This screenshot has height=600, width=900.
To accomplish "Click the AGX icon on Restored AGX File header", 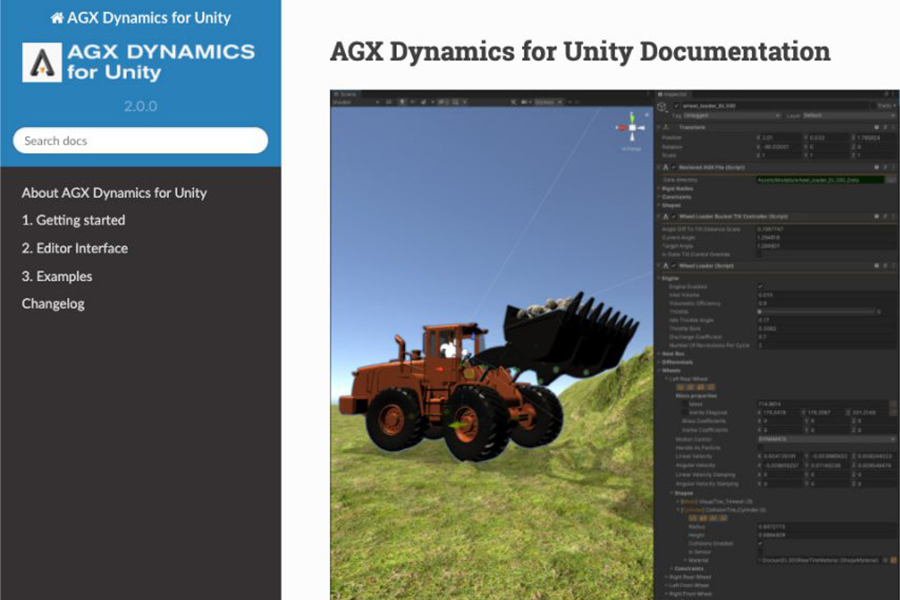I will [666, 167].
